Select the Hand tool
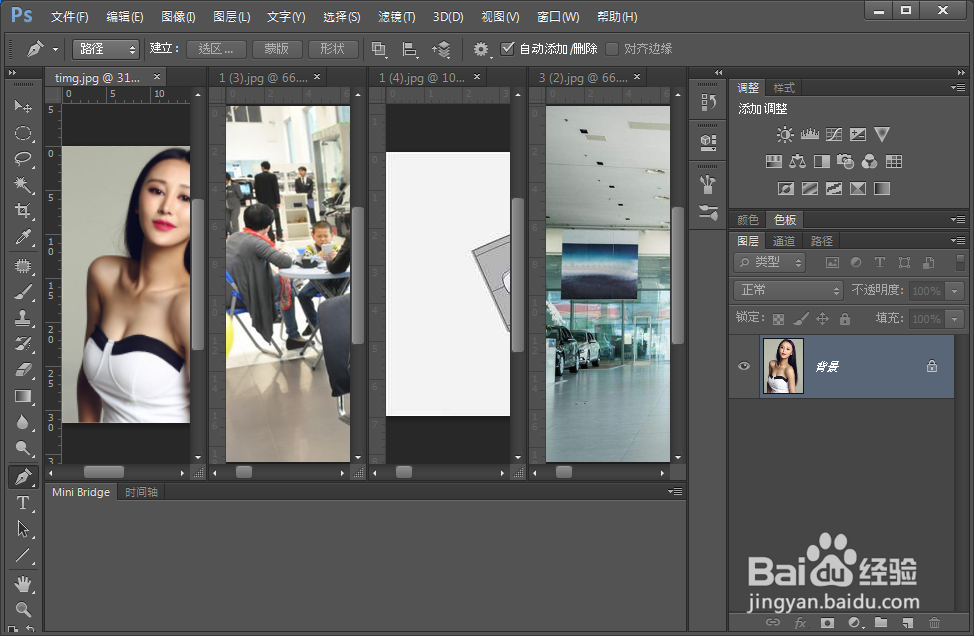Screen dimensions: 974x636 coord(23,584)
